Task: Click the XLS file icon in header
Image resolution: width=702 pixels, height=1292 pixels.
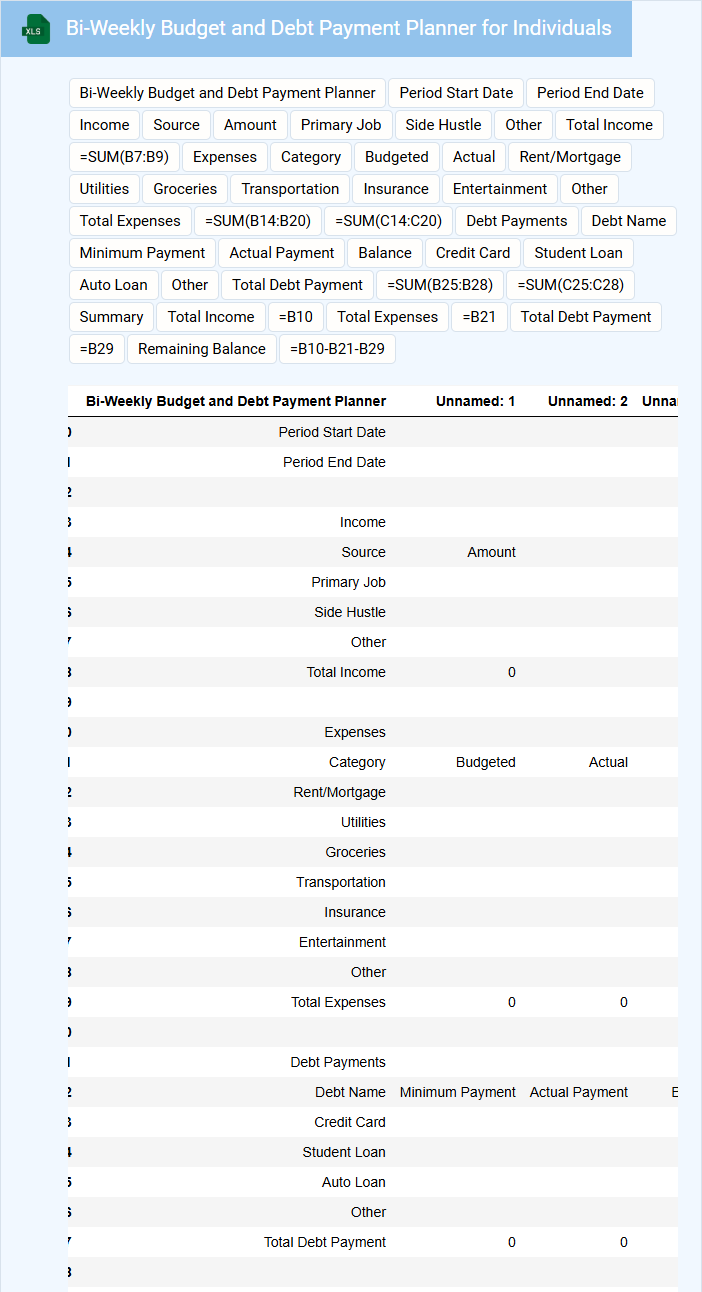Action: pos(37,30)
